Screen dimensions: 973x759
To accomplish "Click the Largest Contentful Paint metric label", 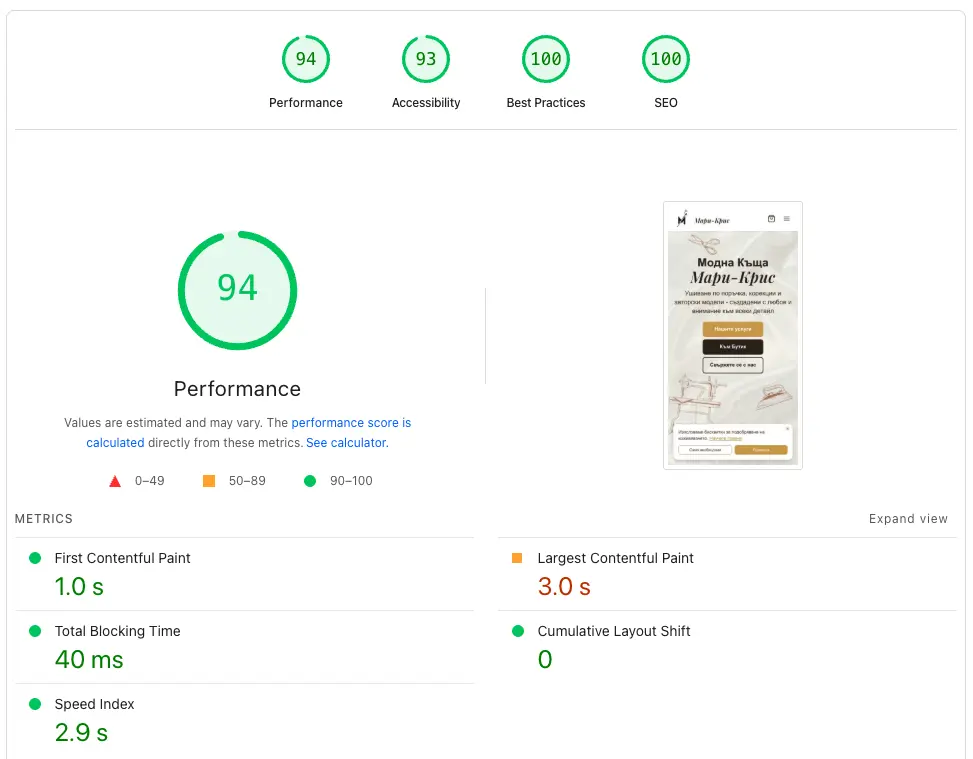I will click(x=615, y=558).
